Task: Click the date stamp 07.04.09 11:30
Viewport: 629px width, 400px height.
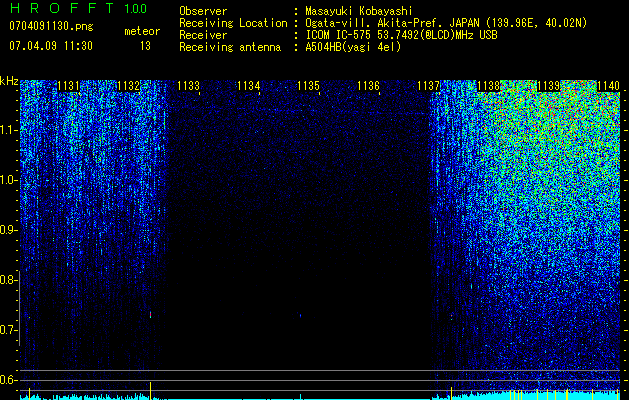Action: pos(51,46)
